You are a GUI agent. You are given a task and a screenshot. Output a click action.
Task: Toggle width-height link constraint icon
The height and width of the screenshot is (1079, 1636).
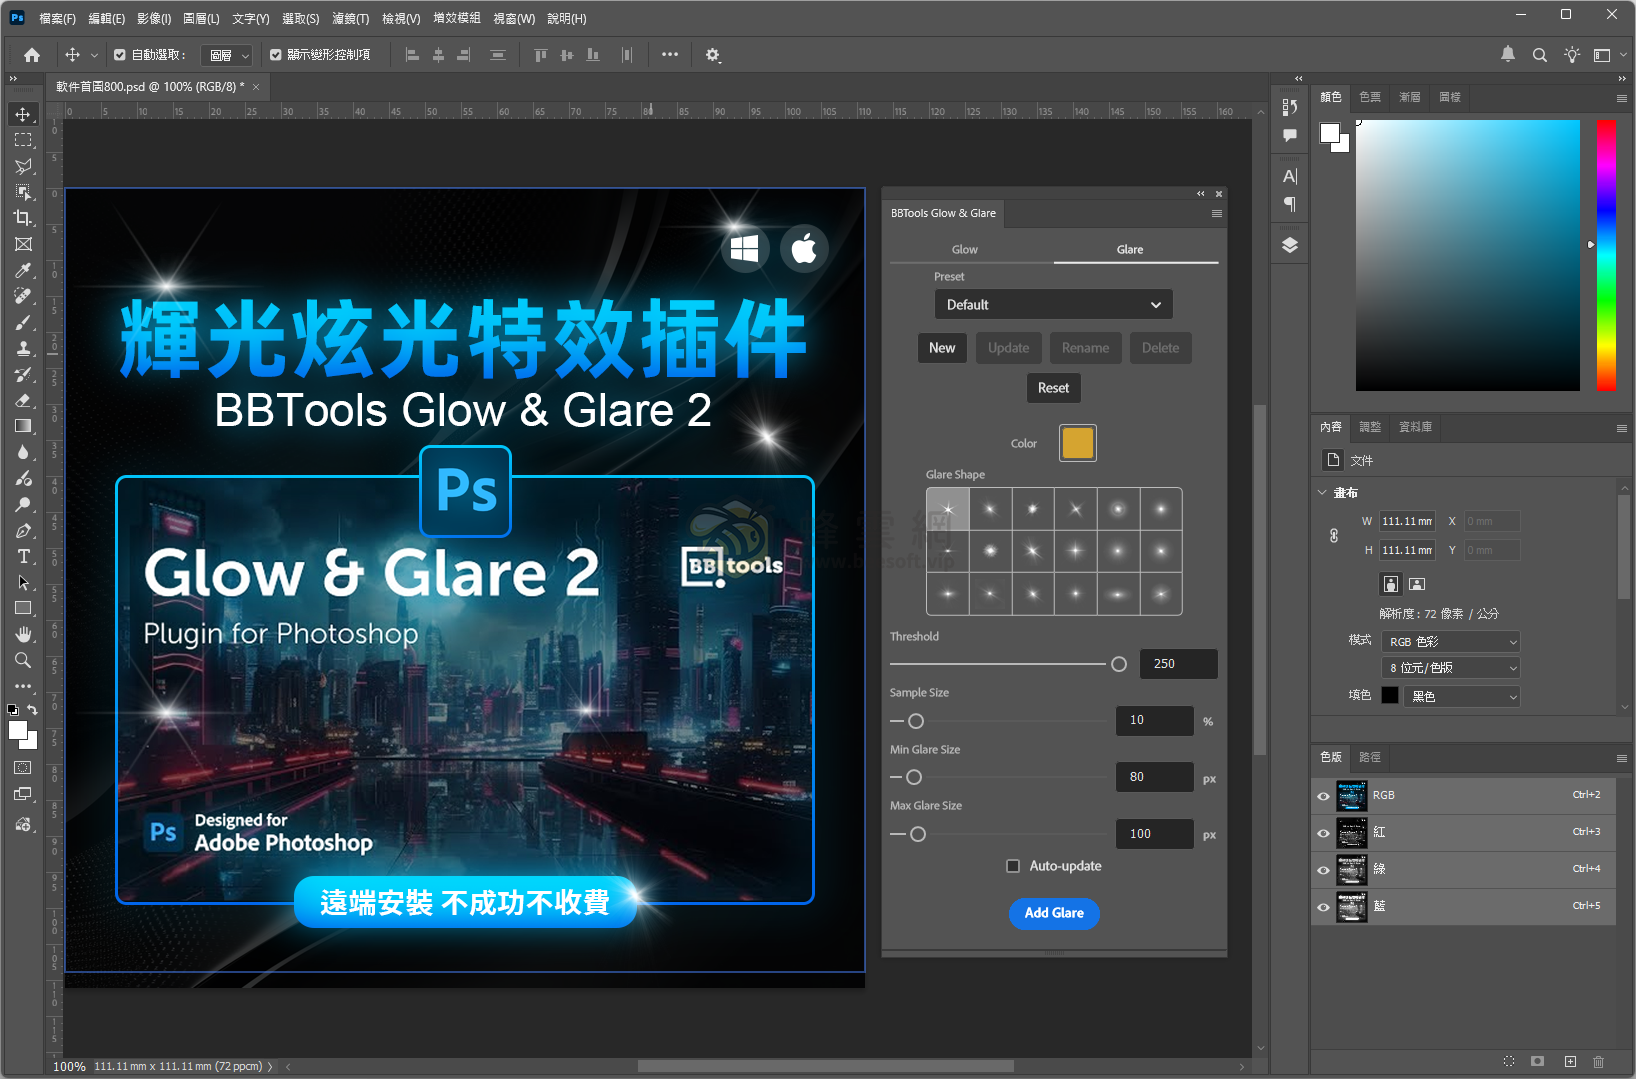[x=1334, y=536]
